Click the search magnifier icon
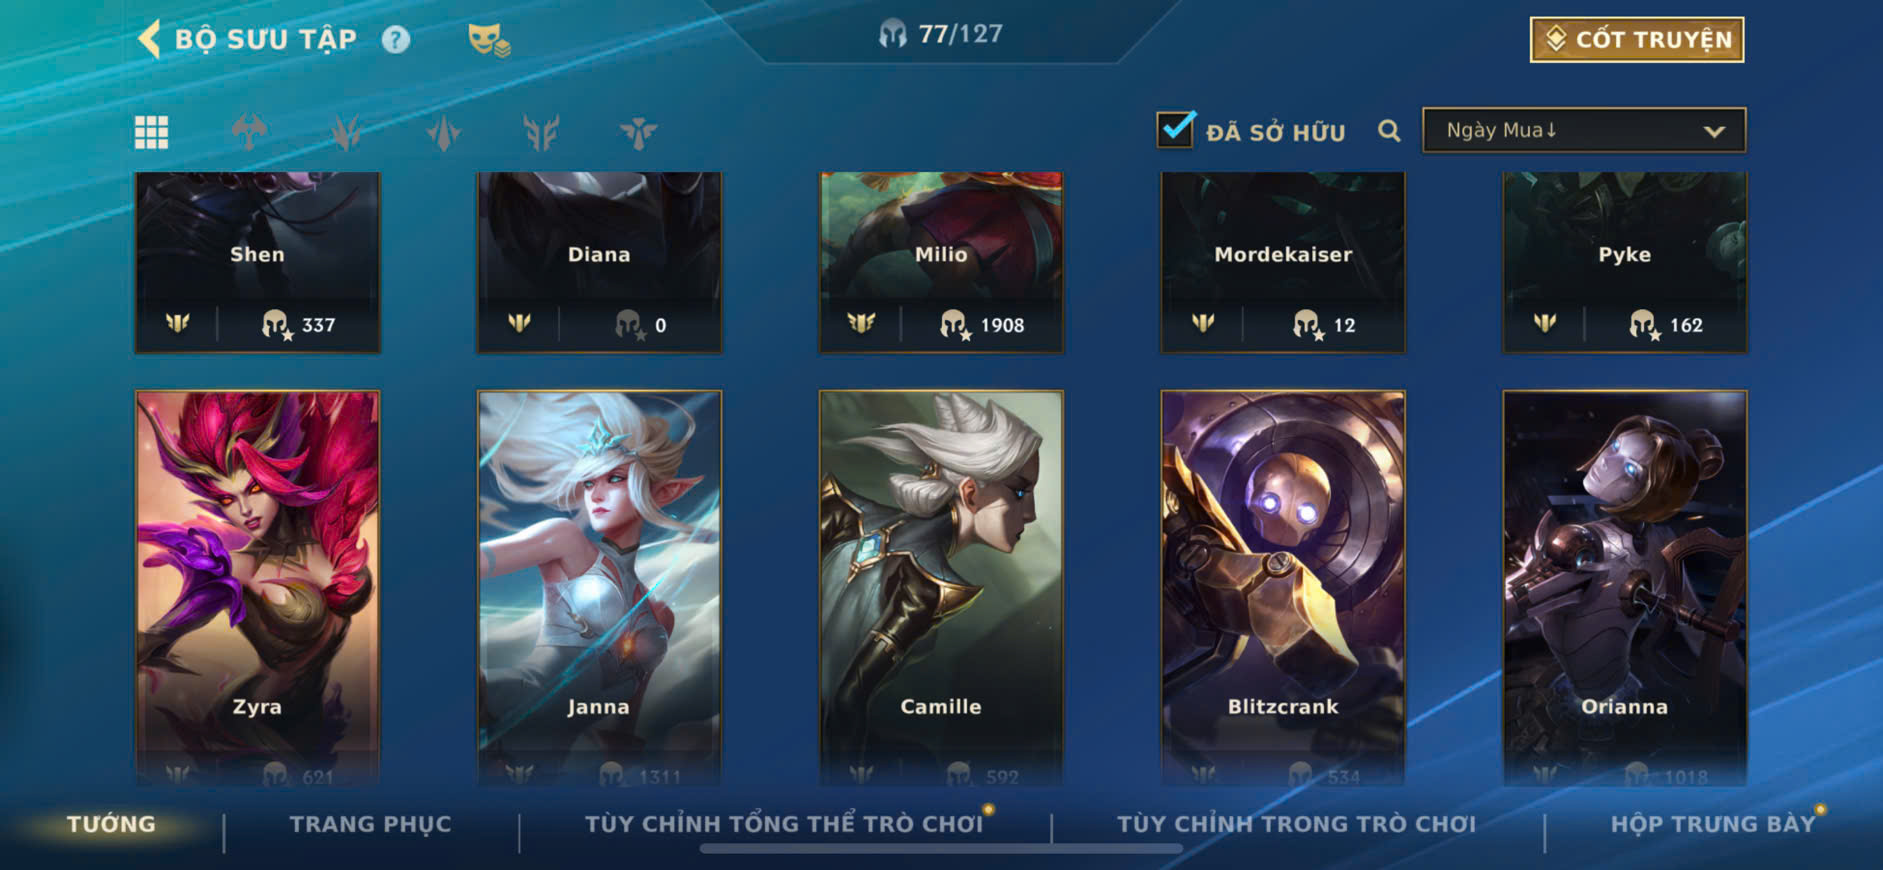Viewport: 1883px width, 870px height. click(1389, 131)
